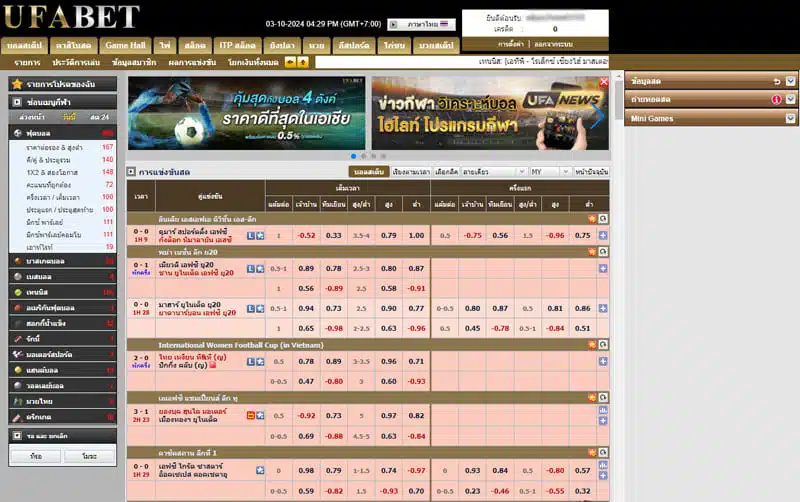Click the bar chart icon on the 3-1 match row

[603, 410]
